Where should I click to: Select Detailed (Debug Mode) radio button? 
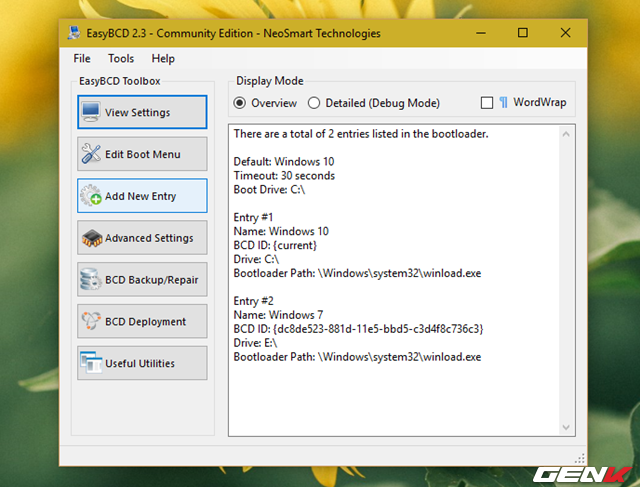[x=314, y=103]
